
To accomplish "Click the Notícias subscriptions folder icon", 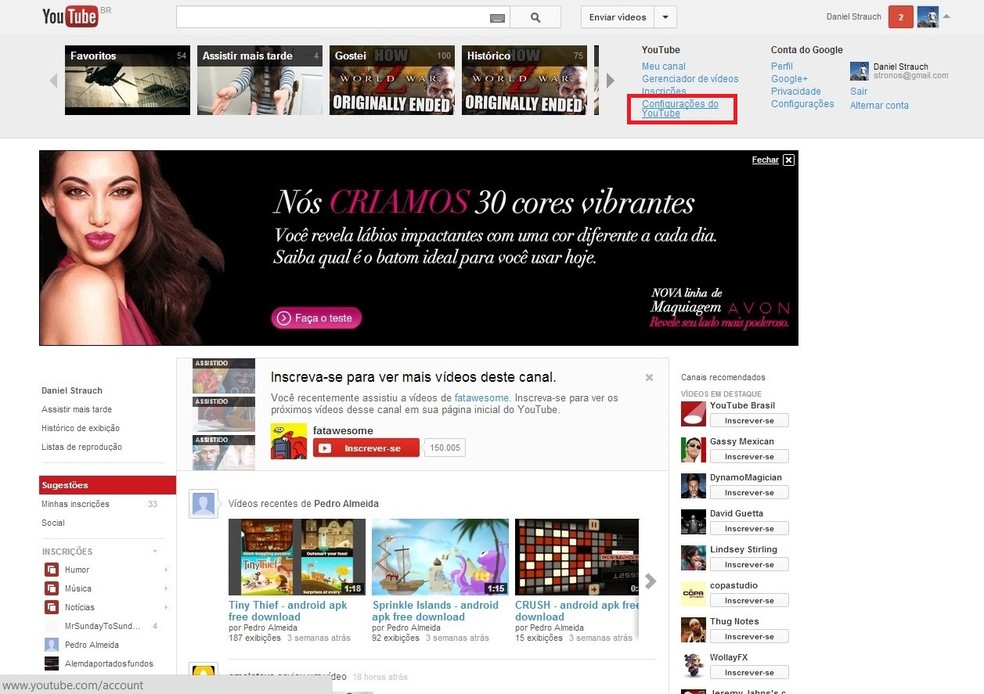I will click(51, 608).
